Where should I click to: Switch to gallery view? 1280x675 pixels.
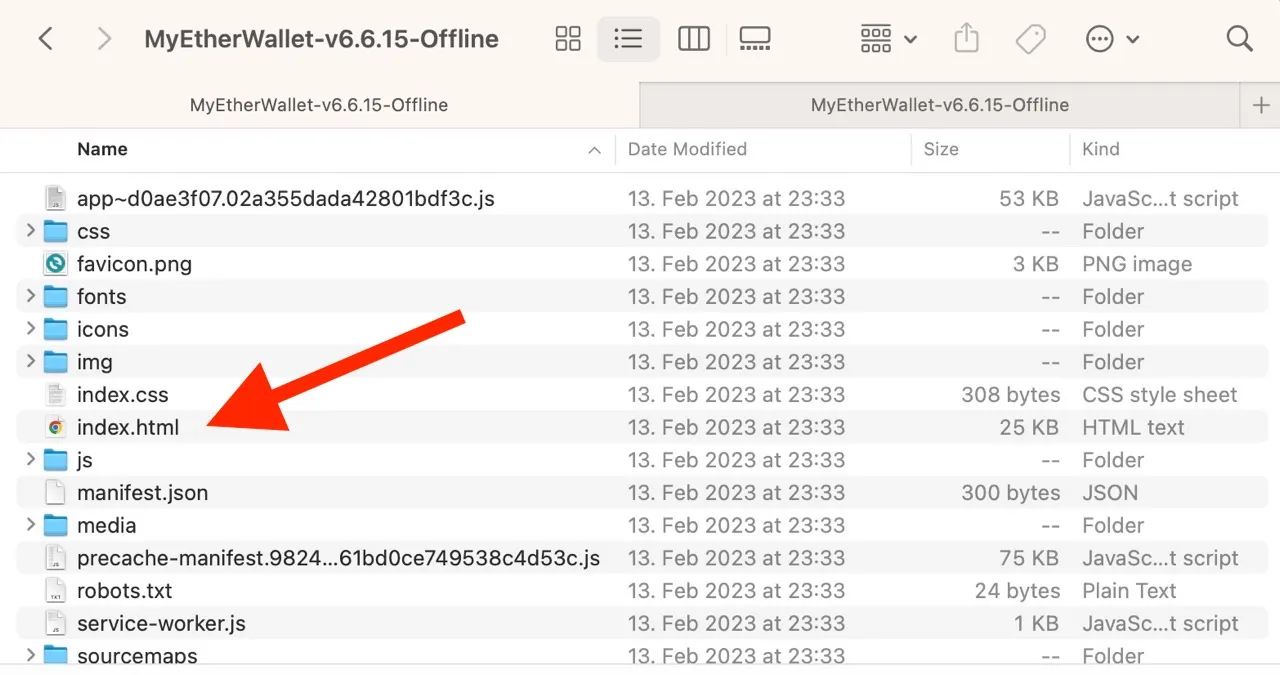[x=755, y=39]
